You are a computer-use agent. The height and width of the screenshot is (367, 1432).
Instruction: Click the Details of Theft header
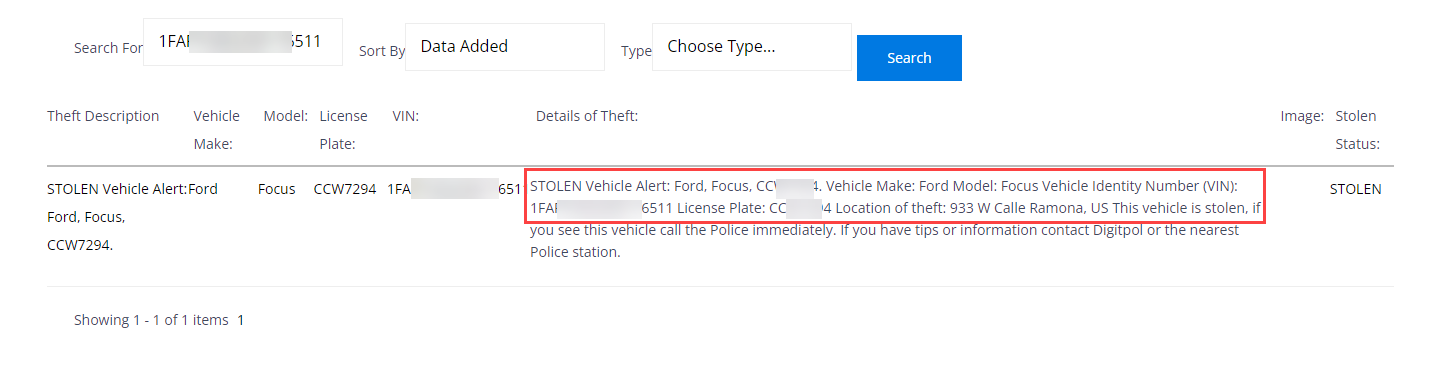pos(587,116)
